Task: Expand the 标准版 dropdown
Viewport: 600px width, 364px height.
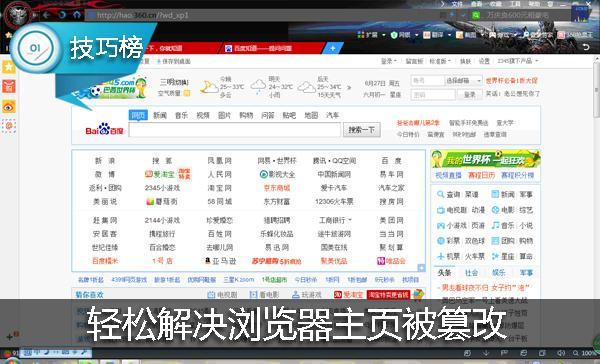Action: pyautogui.click(x=440, y=61)
